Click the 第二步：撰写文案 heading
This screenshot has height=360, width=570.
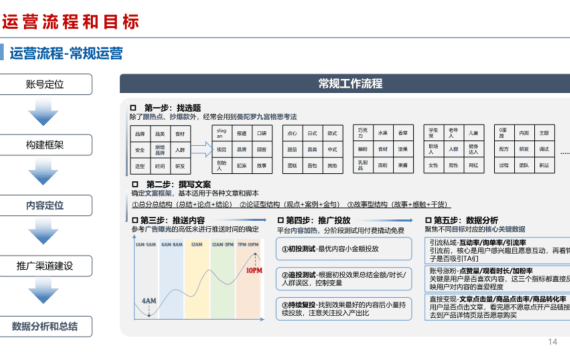(178, 184)
